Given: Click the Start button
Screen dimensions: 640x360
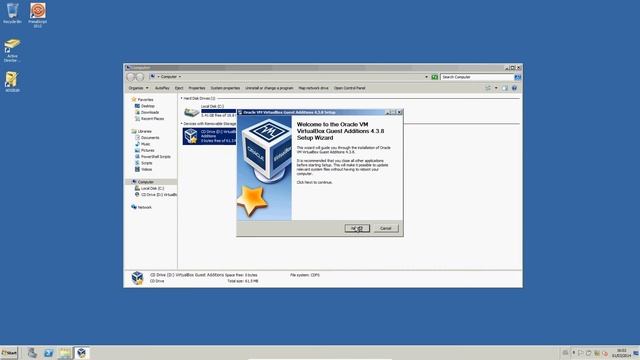Looking at the screenshot, I should 9,353.
